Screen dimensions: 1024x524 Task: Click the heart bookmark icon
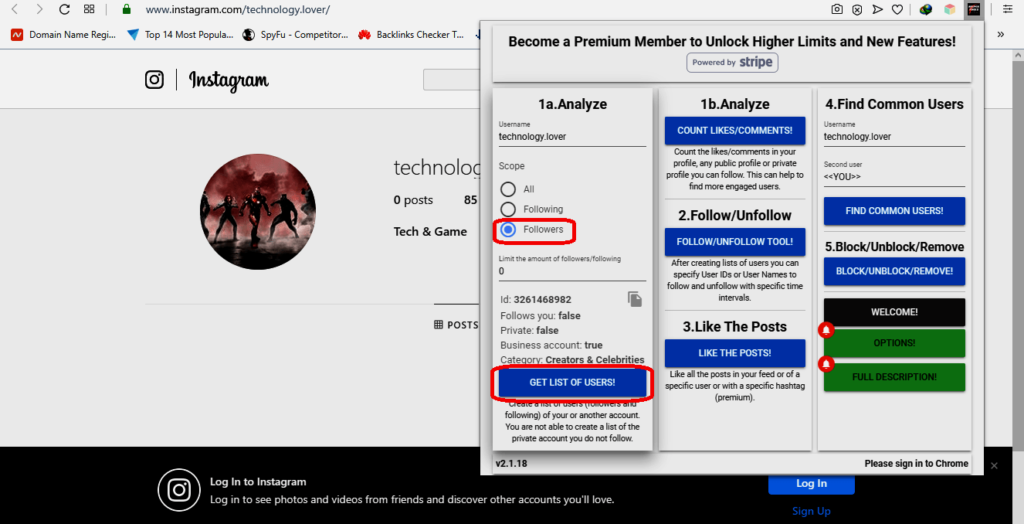pyautogui.click(x=897, y=9)
